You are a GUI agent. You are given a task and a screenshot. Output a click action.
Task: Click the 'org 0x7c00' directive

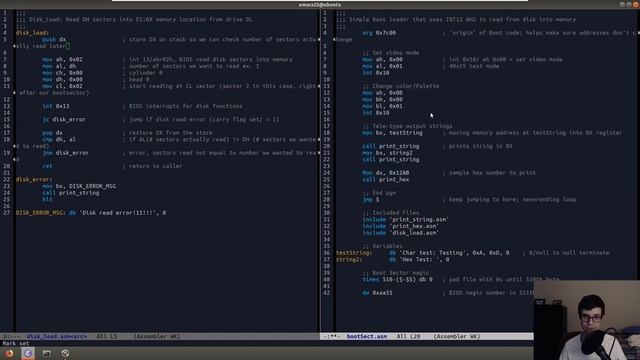(x=379, y=33)
